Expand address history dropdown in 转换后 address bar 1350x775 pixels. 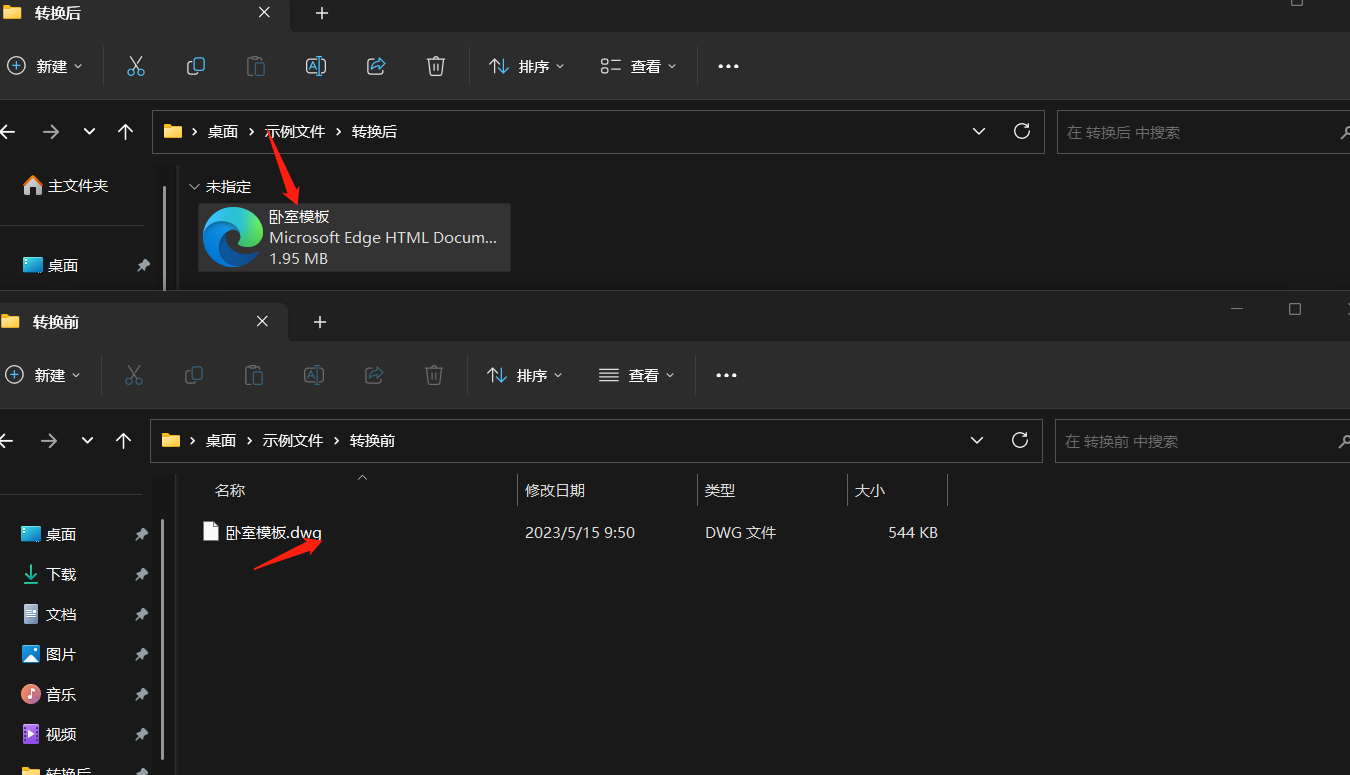pos(980,131)
